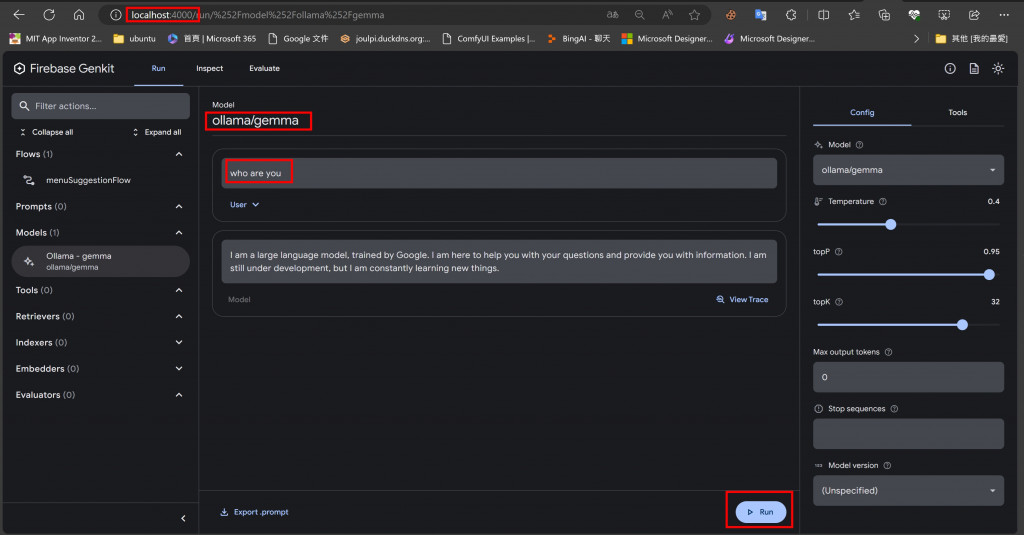
Task: Toggle light/dark theme sun icon
Action: point(998,69)
